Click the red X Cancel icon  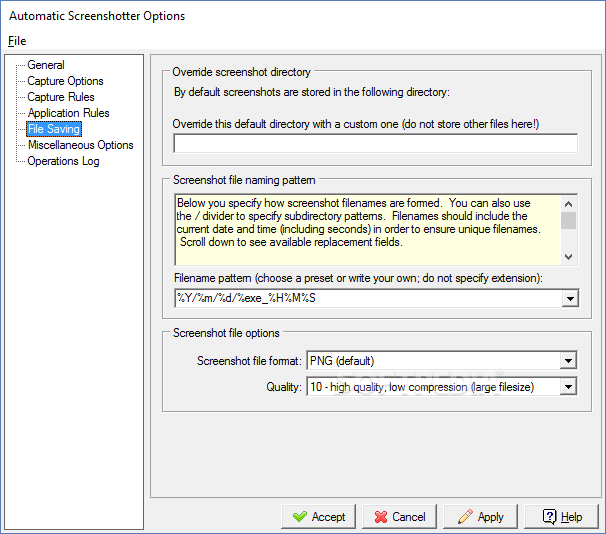(x=381, y=517)
